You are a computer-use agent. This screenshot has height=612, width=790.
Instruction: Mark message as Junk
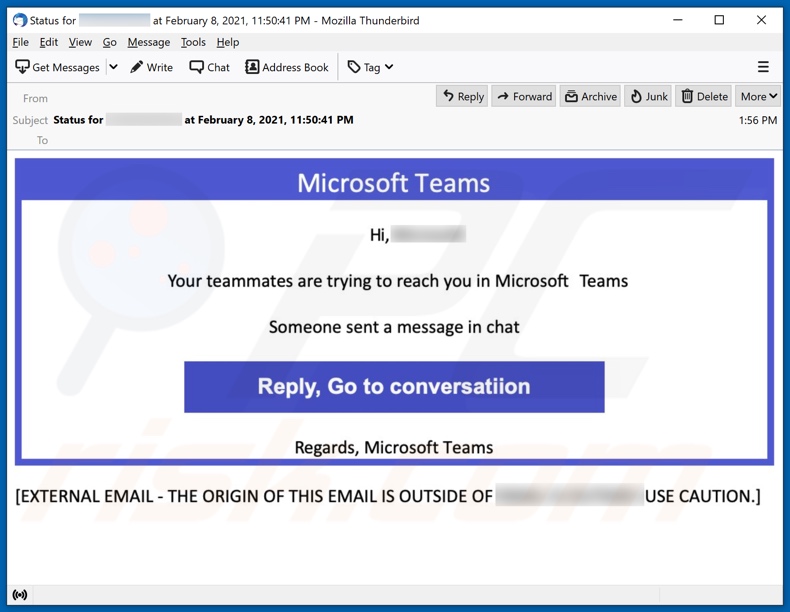tap(648, 96)
